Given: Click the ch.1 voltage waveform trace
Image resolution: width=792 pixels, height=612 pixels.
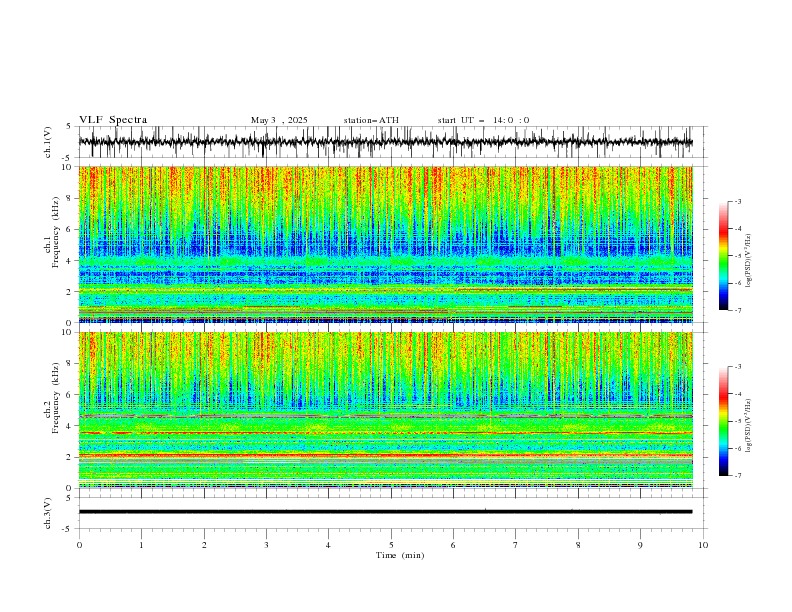Looking at the screenshot, I should click(385, 142).
